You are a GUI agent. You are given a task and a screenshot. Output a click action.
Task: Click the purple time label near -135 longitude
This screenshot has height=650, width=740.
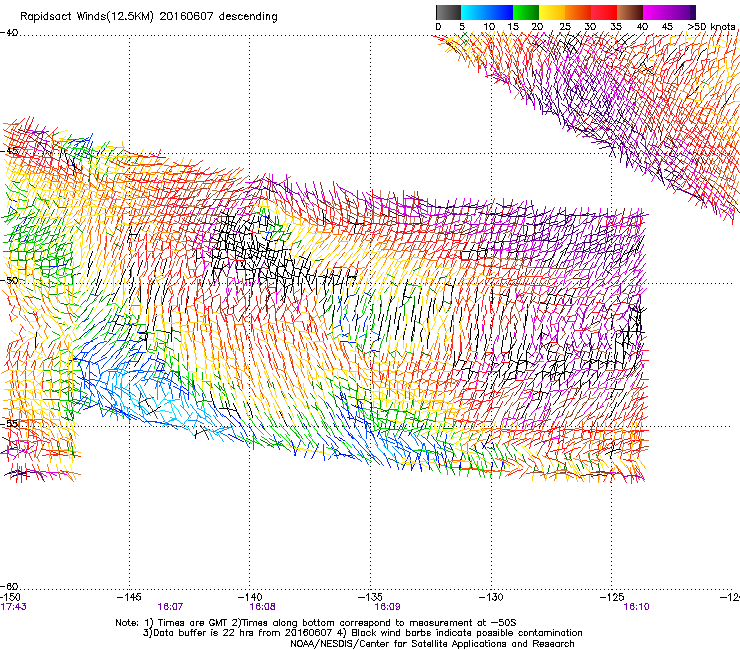[x=387, y=607]
